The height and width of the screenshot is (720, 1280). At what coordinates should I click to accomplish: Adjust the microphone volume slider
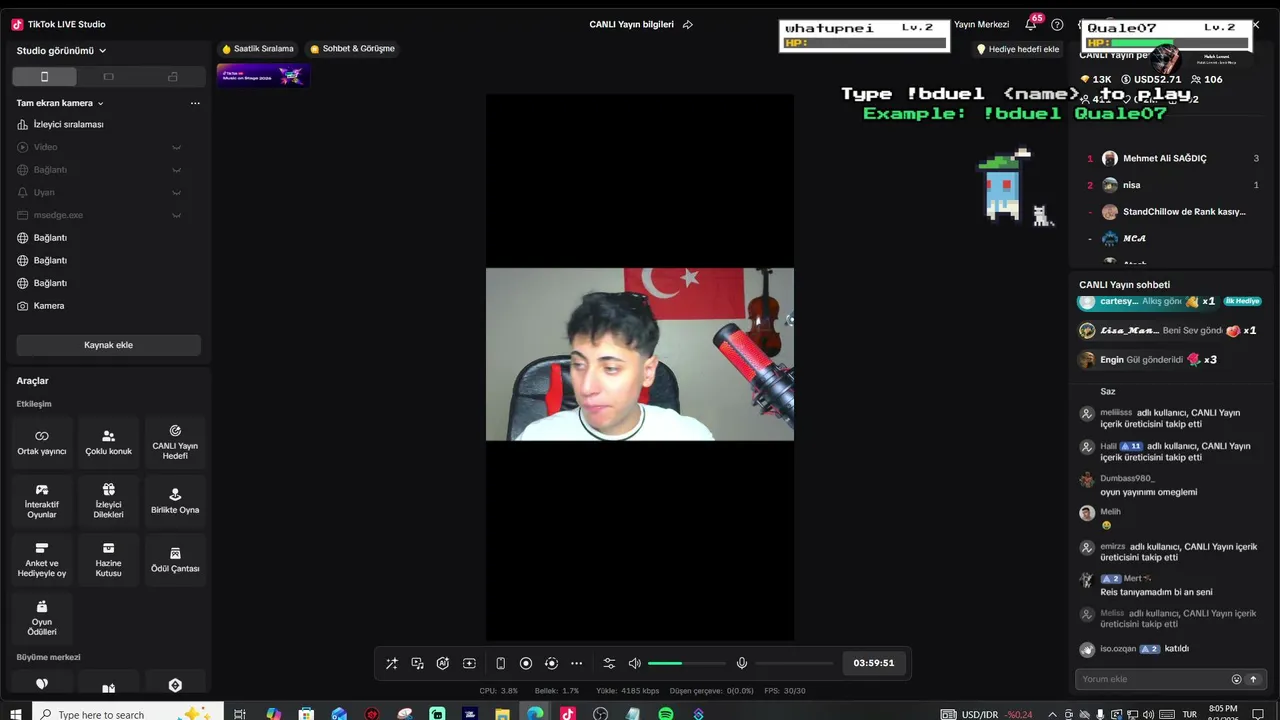(794, 663)
